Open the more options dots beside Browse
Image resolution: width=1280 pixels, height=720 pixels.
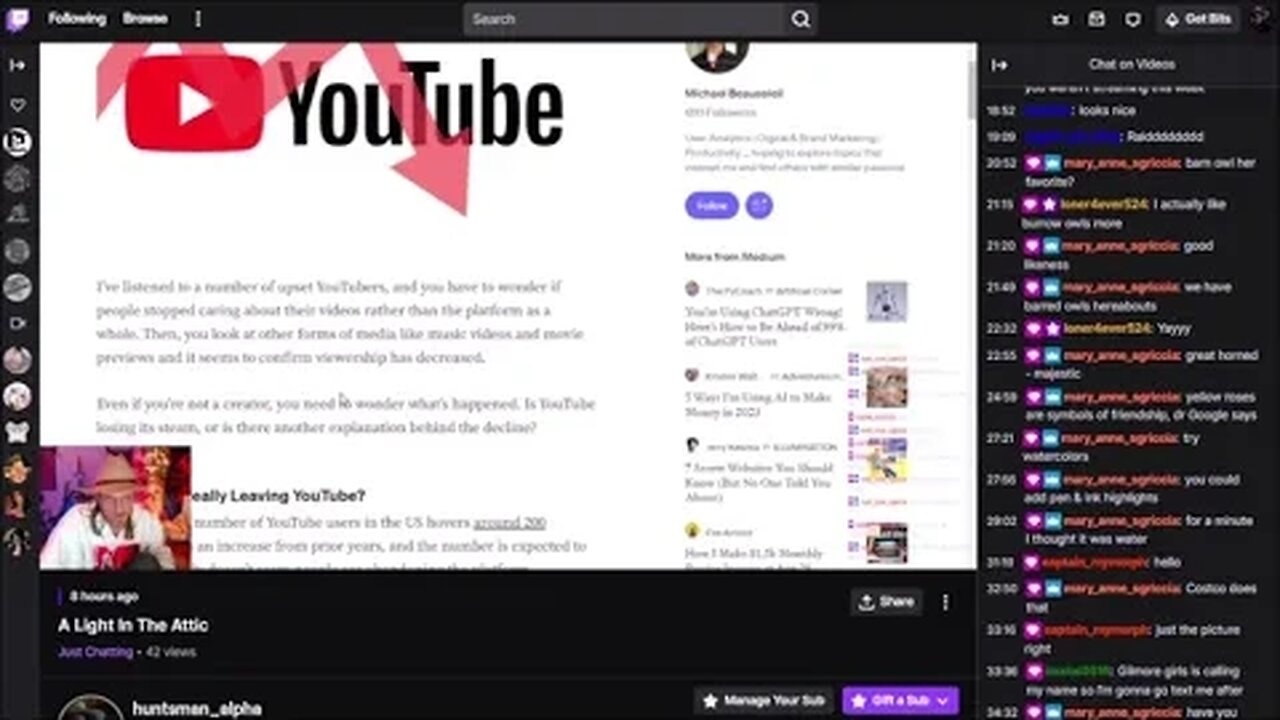point(197,18)
